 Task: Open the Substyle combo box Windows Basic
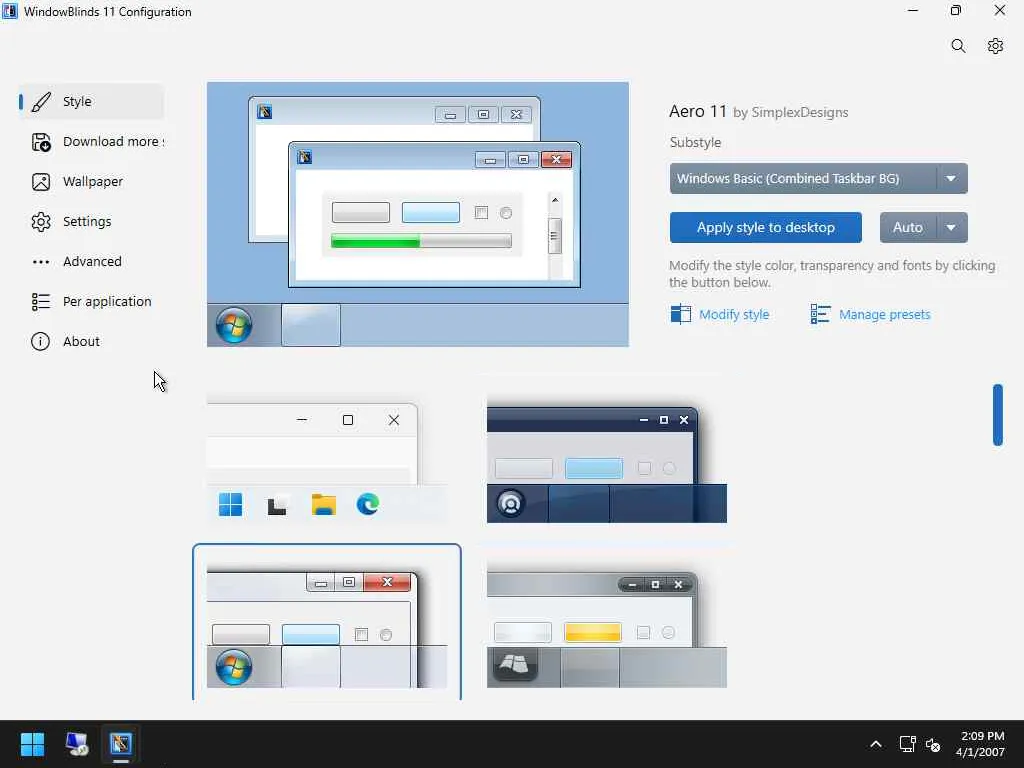point(818,178)
